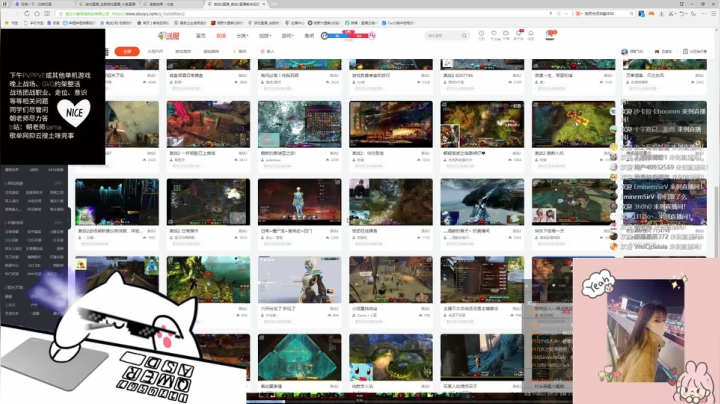Click the blue extension icon beside search box
The width and height of the screenshot is (720, 404).
point(641,14)
